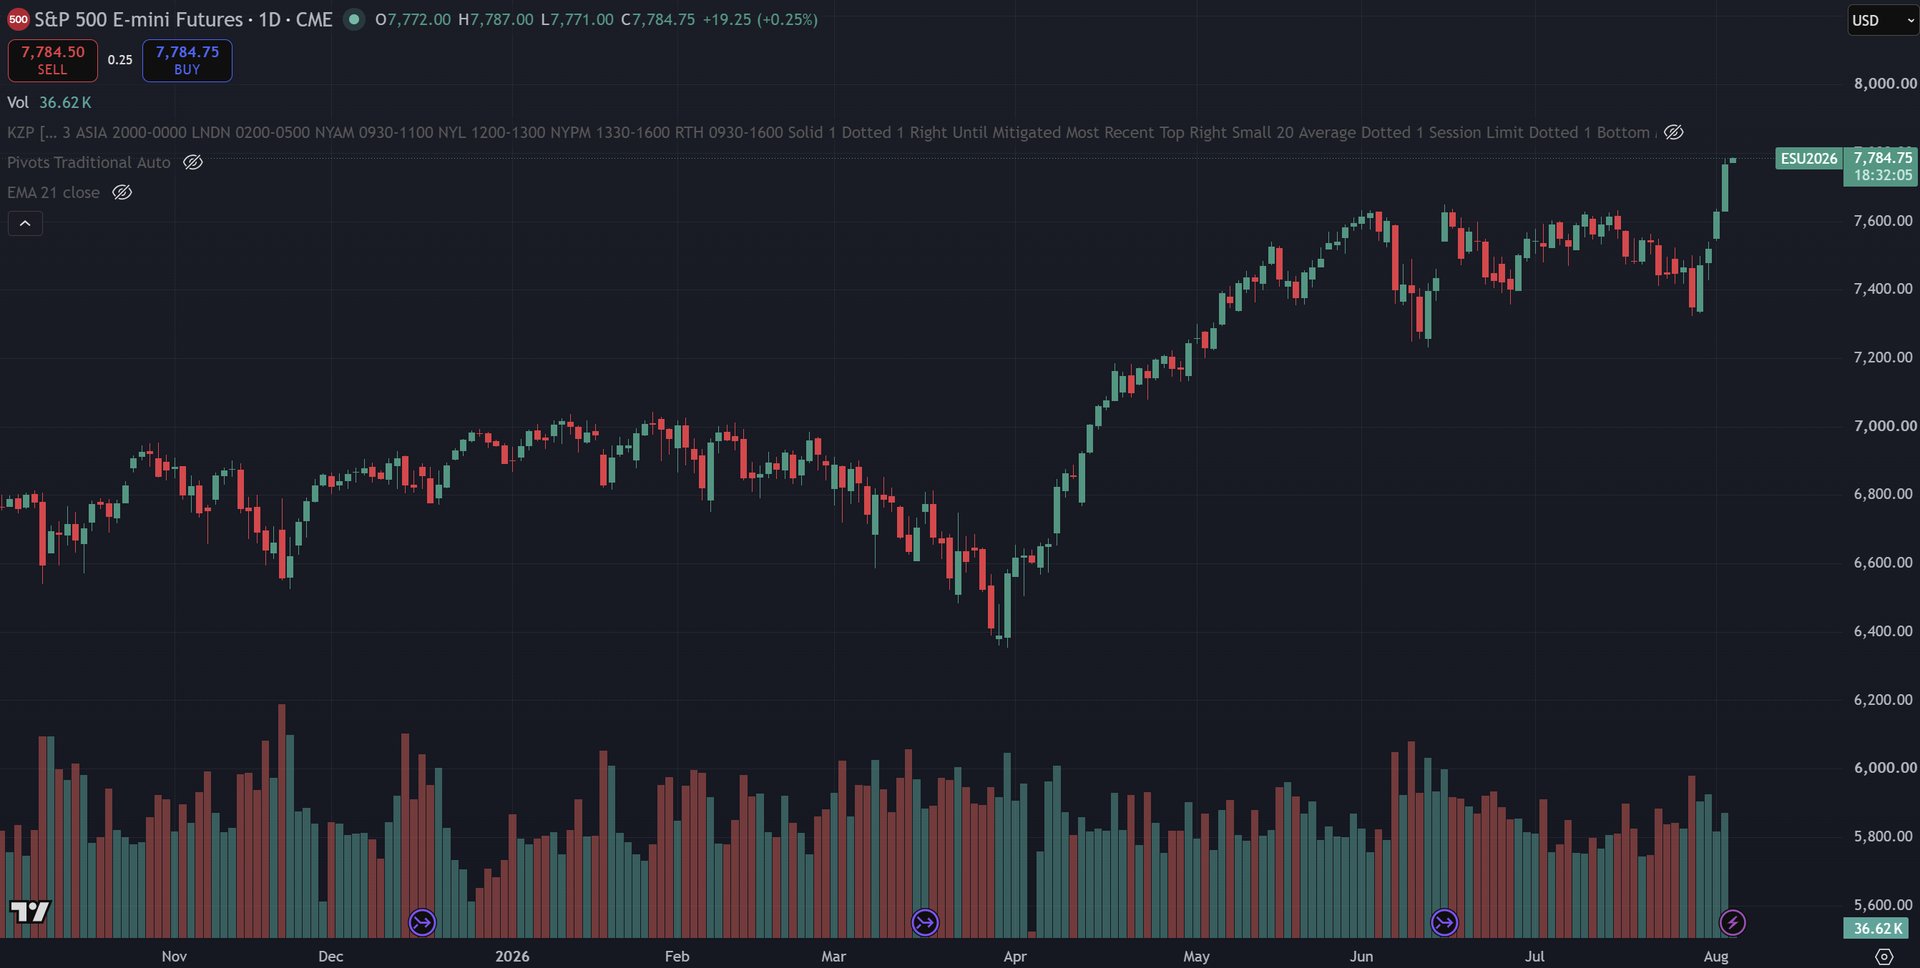Select the EMA 21 close legend

(54, 192)
